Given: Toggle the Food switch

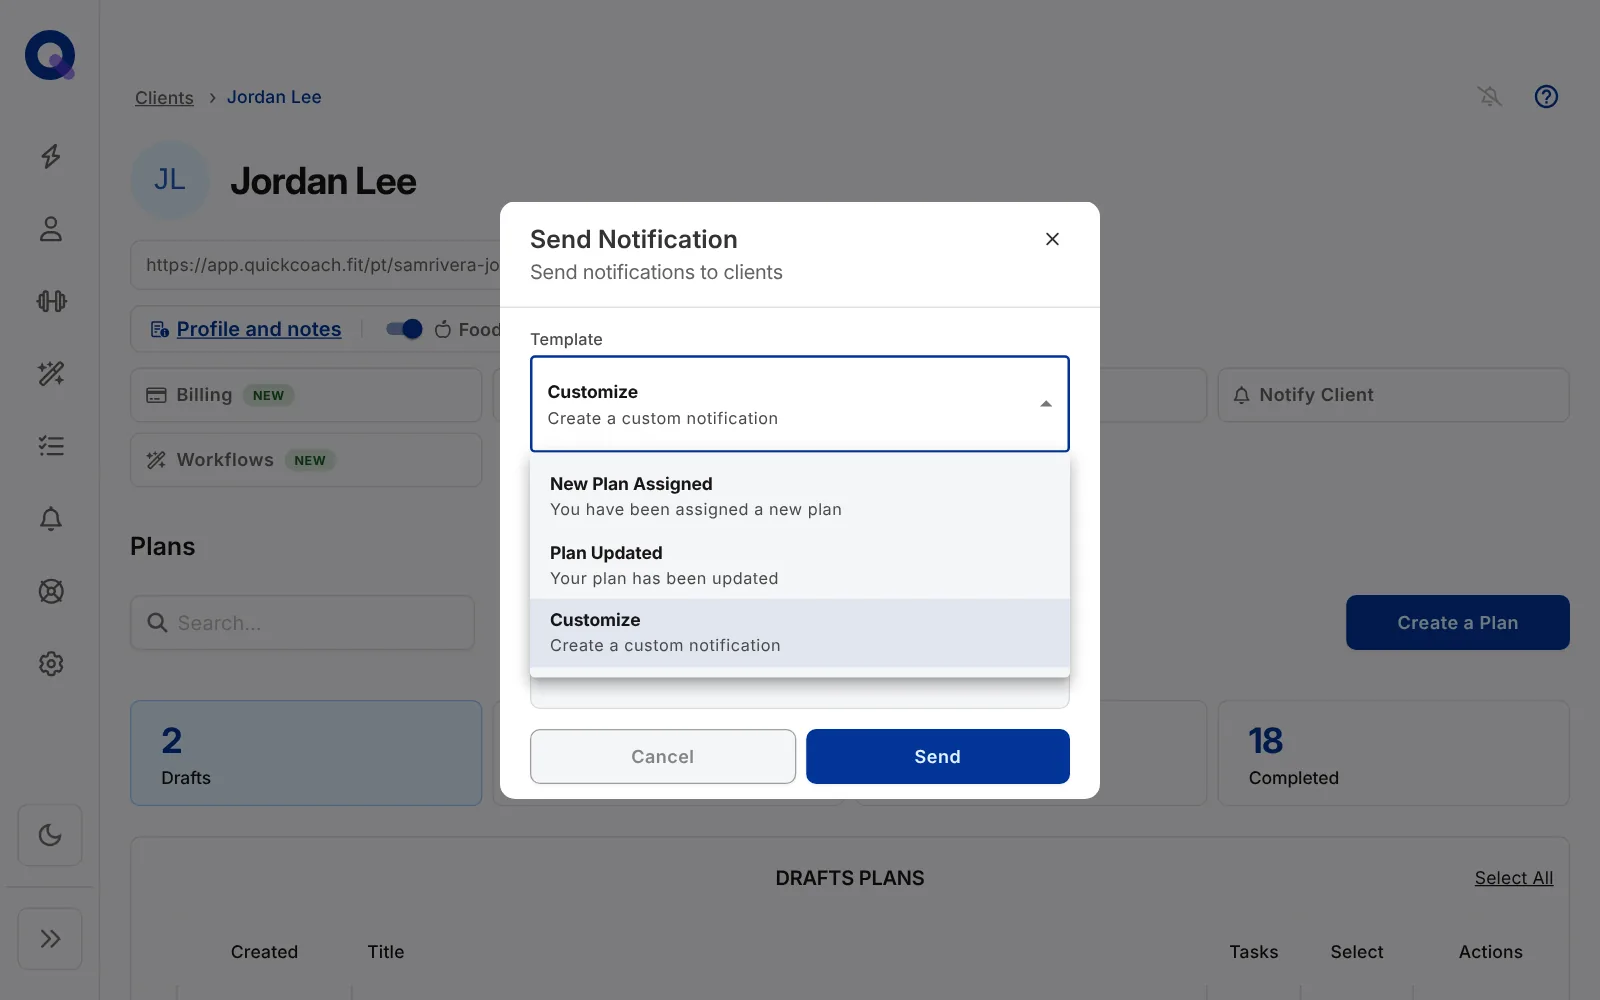Looking at the screenshot, I should 404,329.
